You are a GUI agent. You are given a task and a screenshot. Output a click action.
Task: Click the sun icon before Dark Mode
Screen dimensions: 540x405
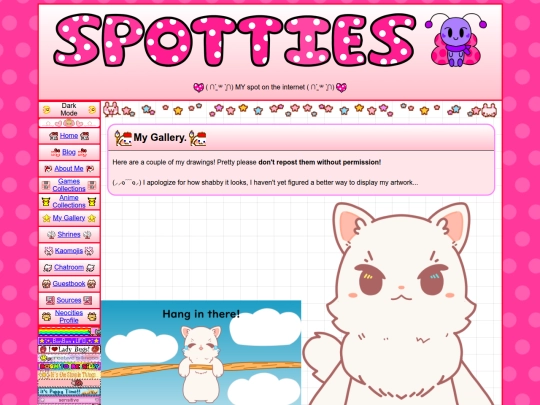pyautogui.click(x=46, y=110)
